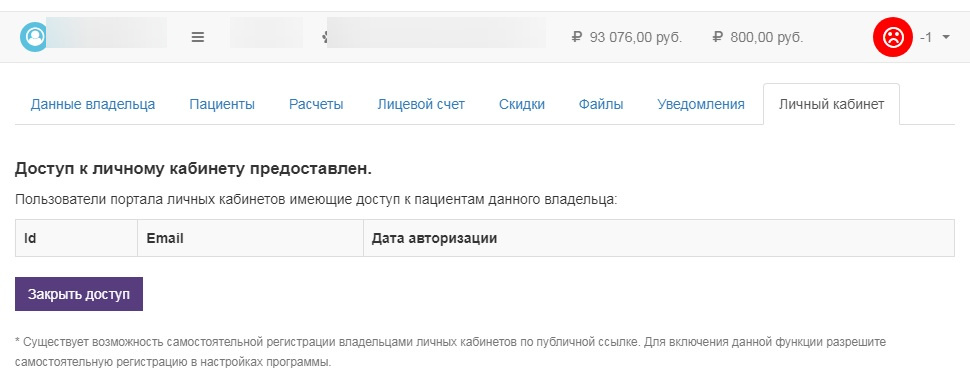Expand the dropdown arrow next to -1

945,38
